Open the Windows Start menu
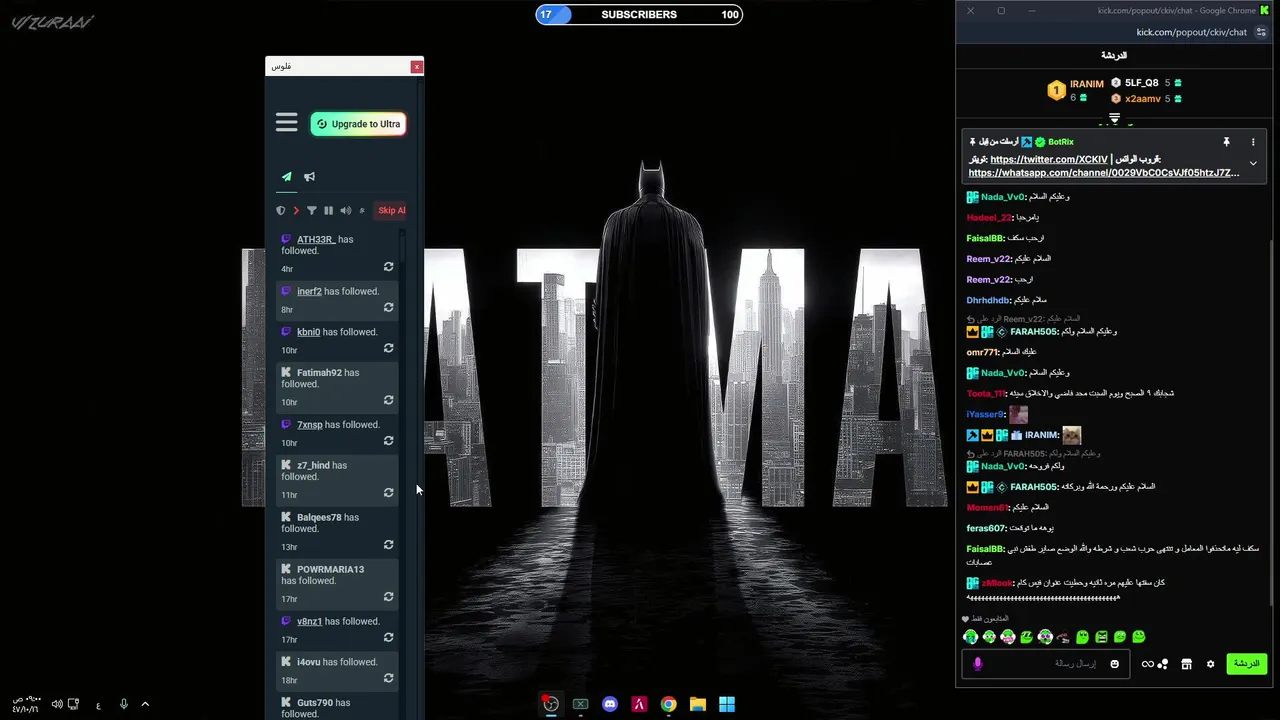This screenshot has height=720, width=1280. pos(727,704)
